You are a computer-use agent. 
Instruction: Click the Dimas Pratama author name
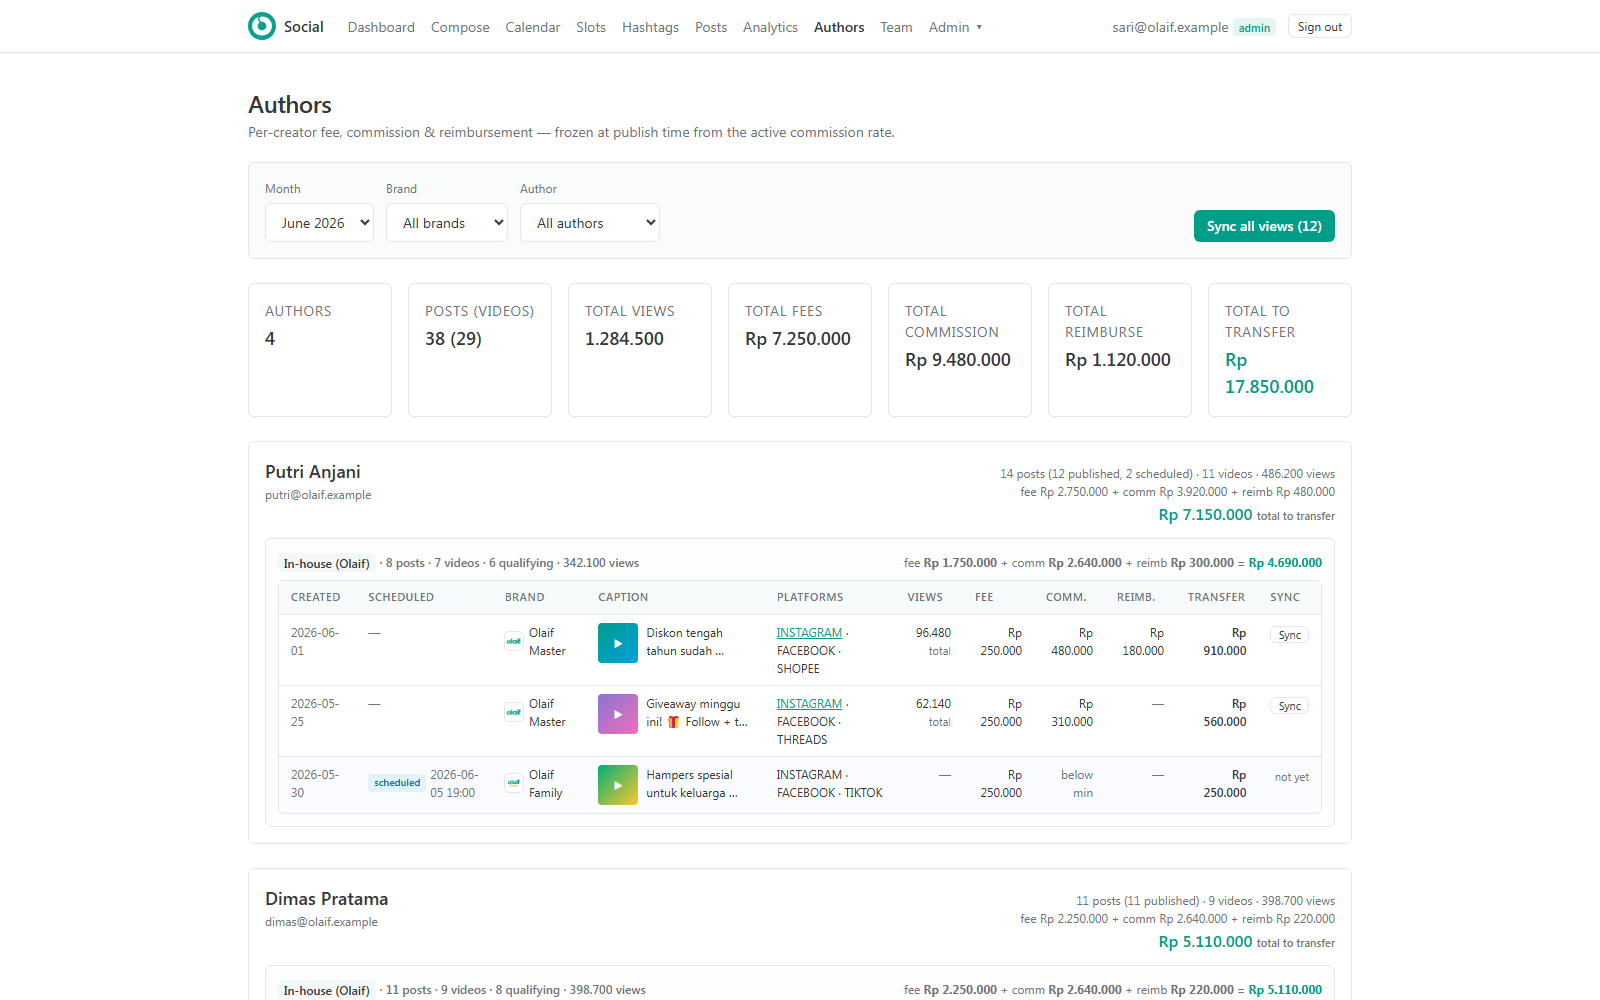(326, 899)
